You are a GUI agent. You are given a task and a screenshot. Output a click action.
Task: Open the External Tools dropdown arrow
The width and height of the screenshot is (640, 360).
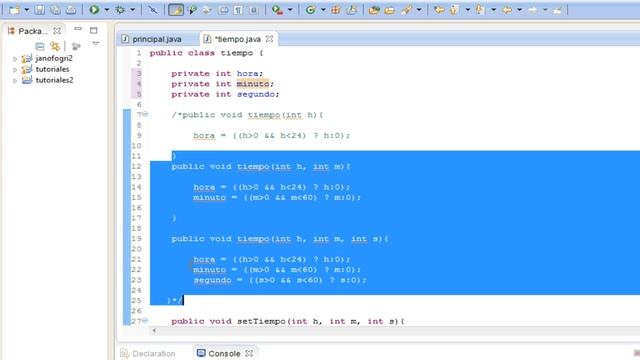click(x=290, y=10)
